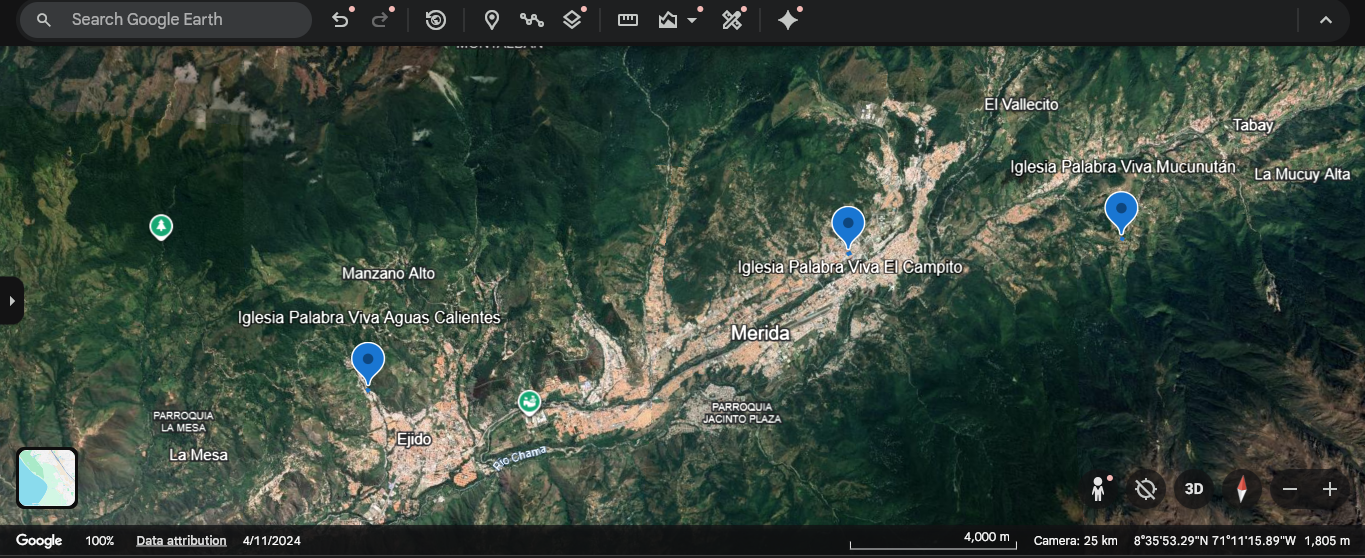Viewport: 1365px width, 558px height.
Task: Click the 4,000 m scale bar
Action: pyautogui.click(x=933, y=541)
